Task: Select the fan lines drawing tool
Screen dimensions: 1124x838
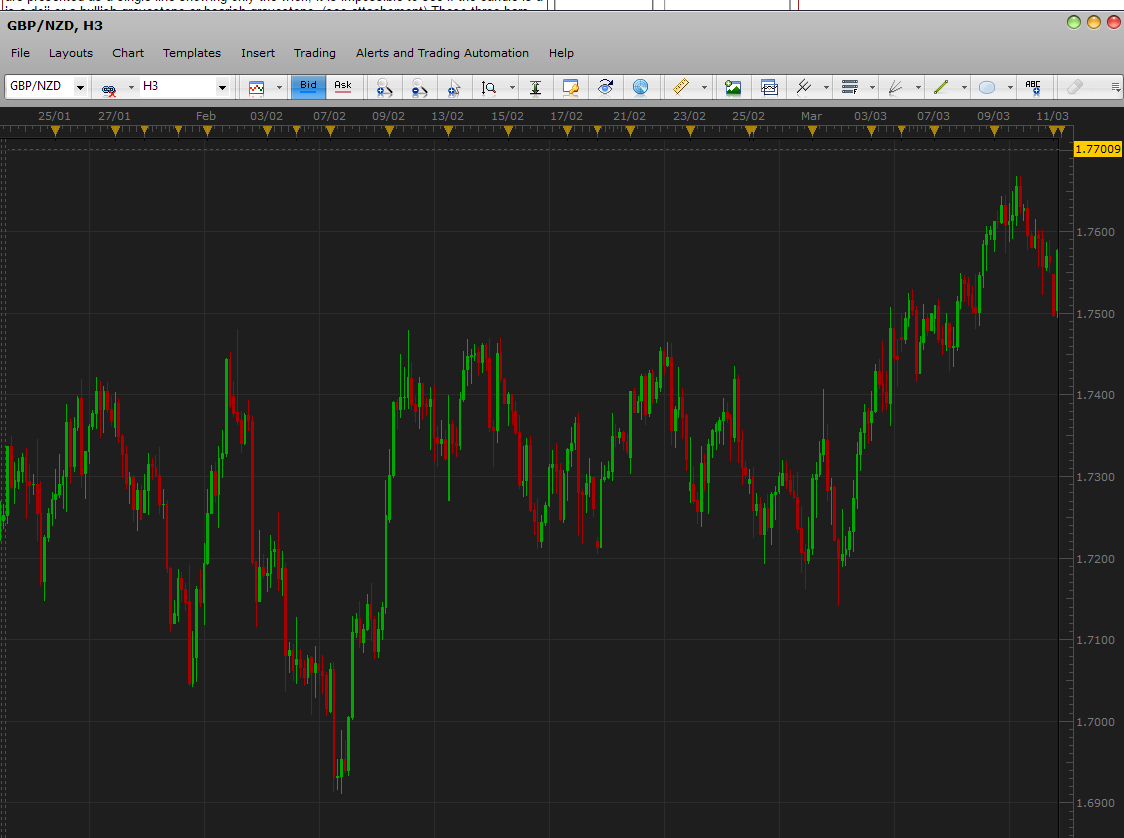Action: (x=895, y=87)
